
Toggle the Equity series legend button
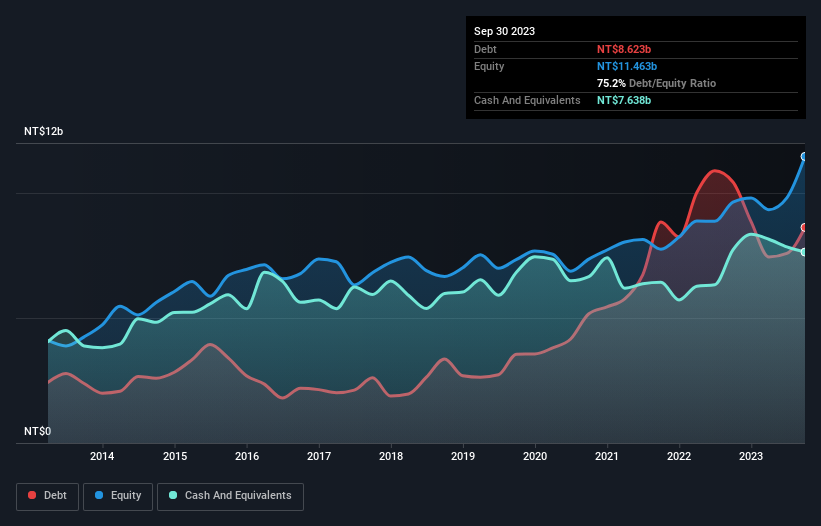118,496
